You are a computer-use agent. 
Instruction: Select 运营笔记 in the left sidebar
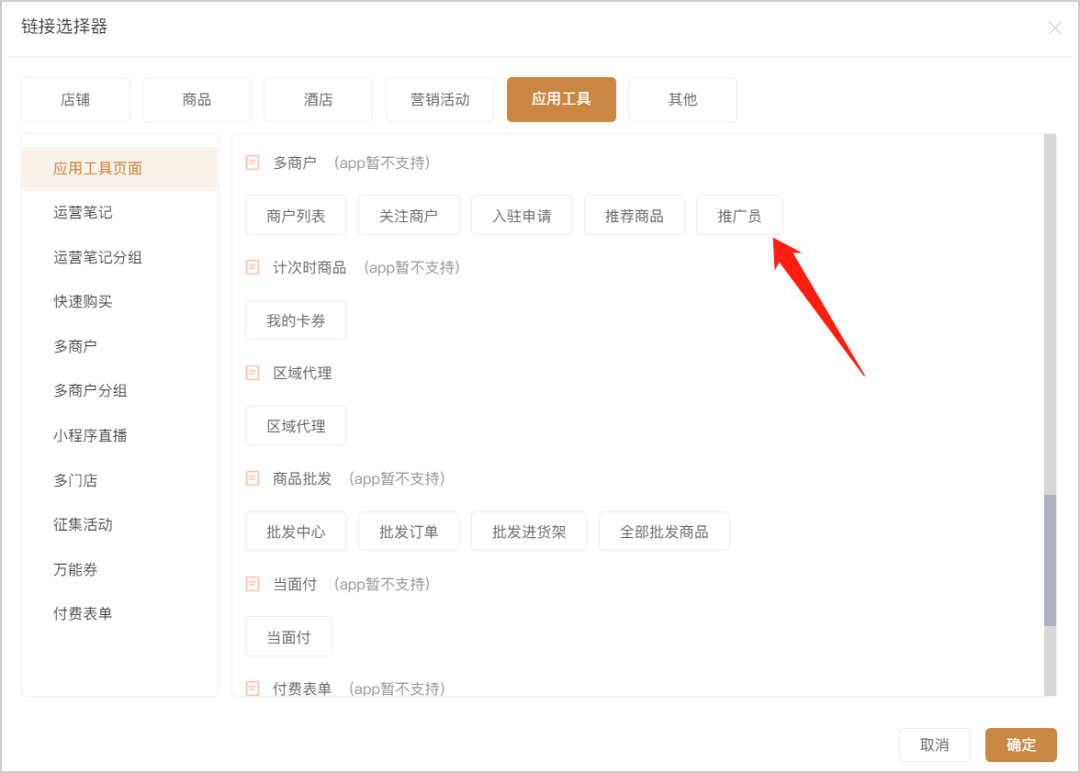click(83, 212)
